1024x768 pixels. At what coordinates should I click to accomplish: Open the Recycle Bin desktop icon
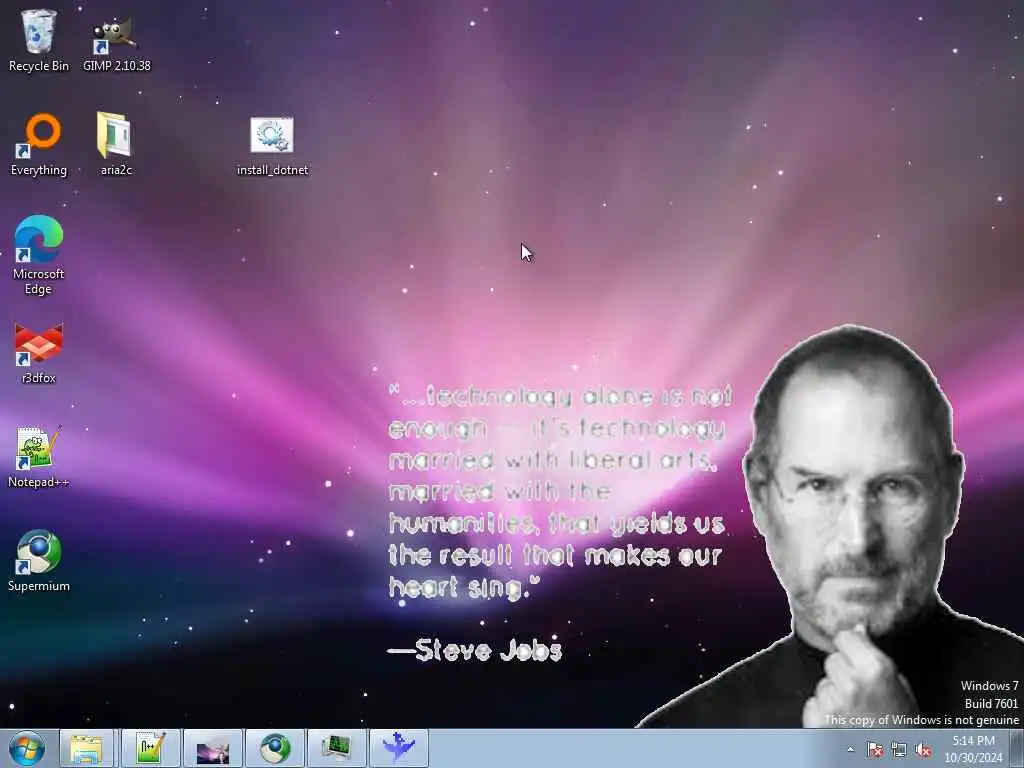(39, 40)
